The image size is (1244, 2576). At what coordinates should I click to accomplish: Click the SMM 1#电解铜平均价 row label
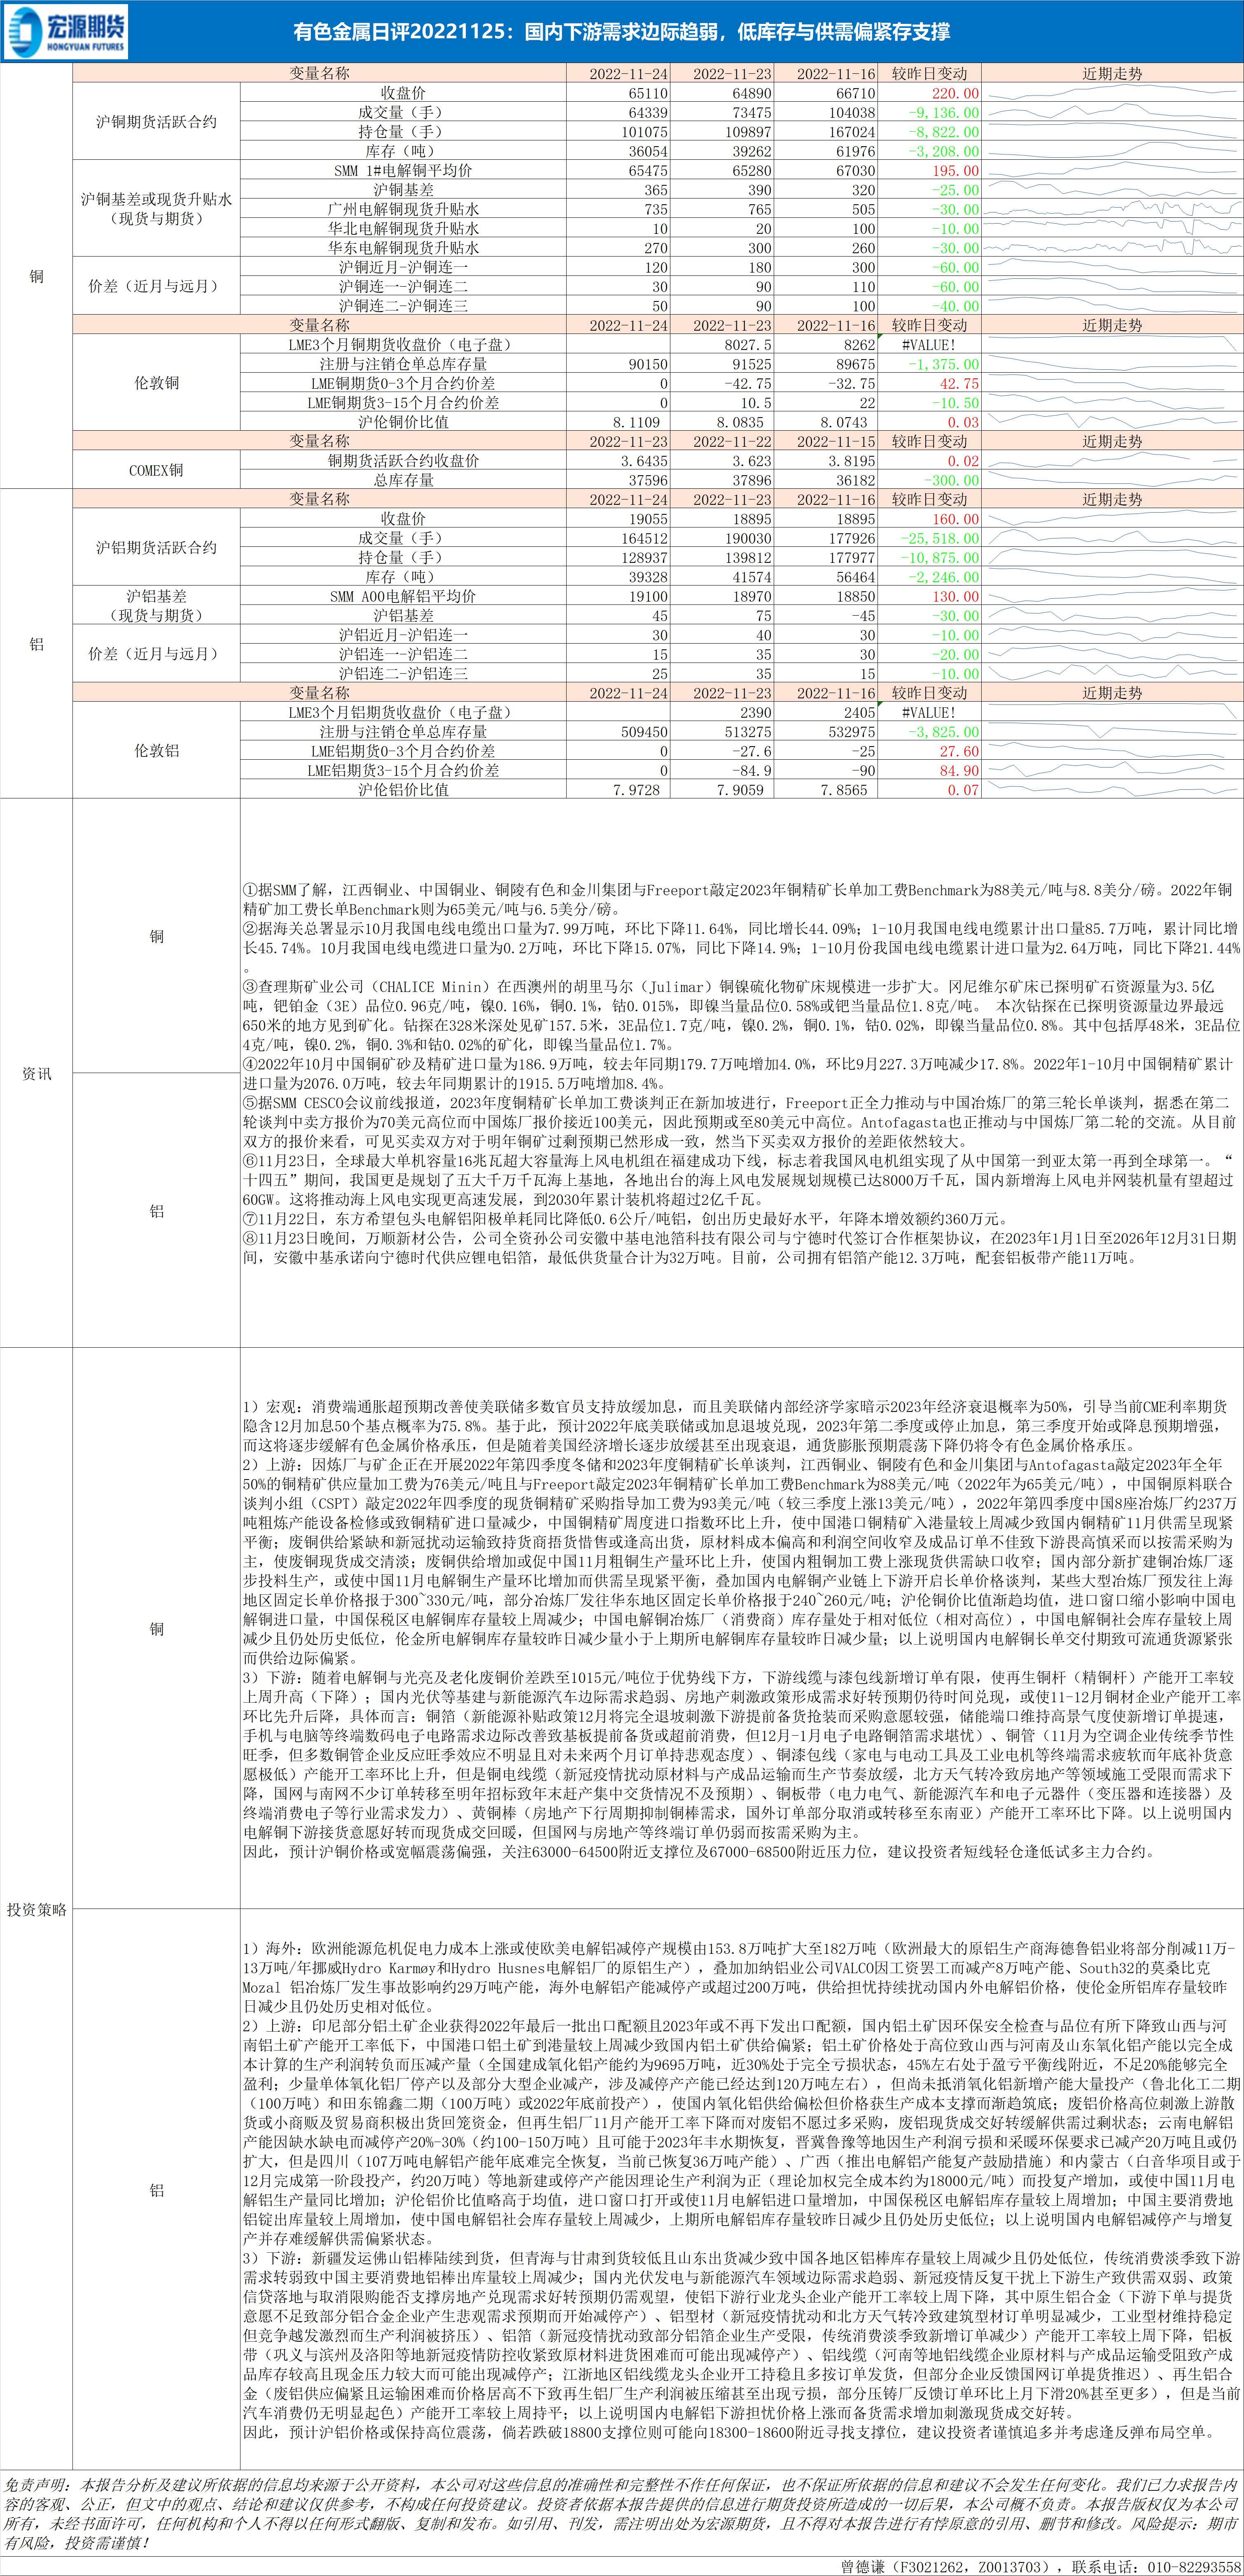tap(403, 171)
